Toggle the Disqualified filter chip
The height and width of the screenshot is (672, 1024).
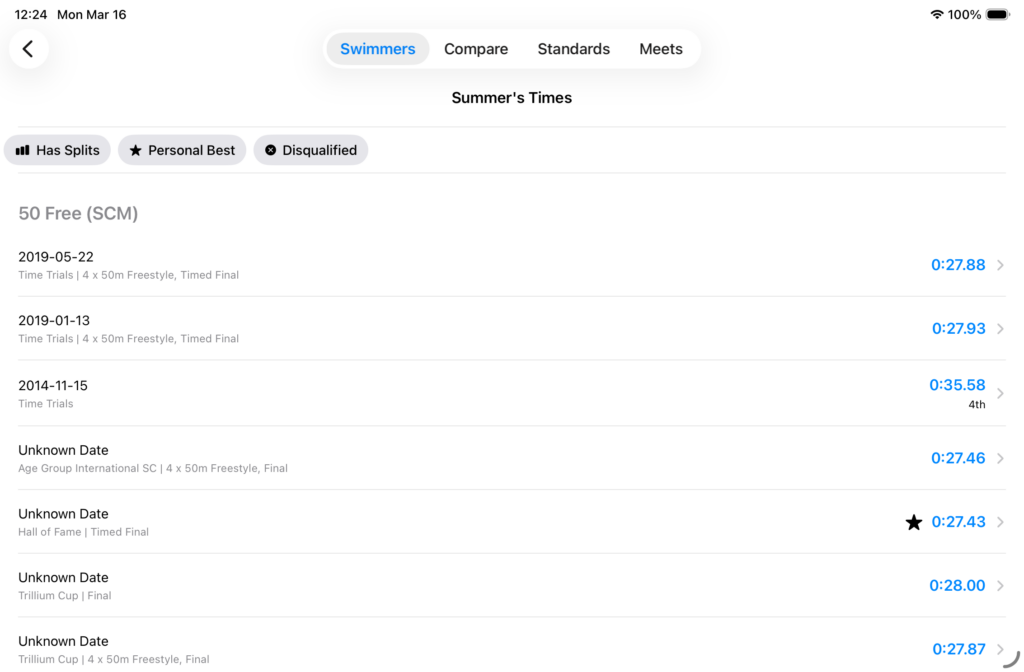(x=311, y=150)
